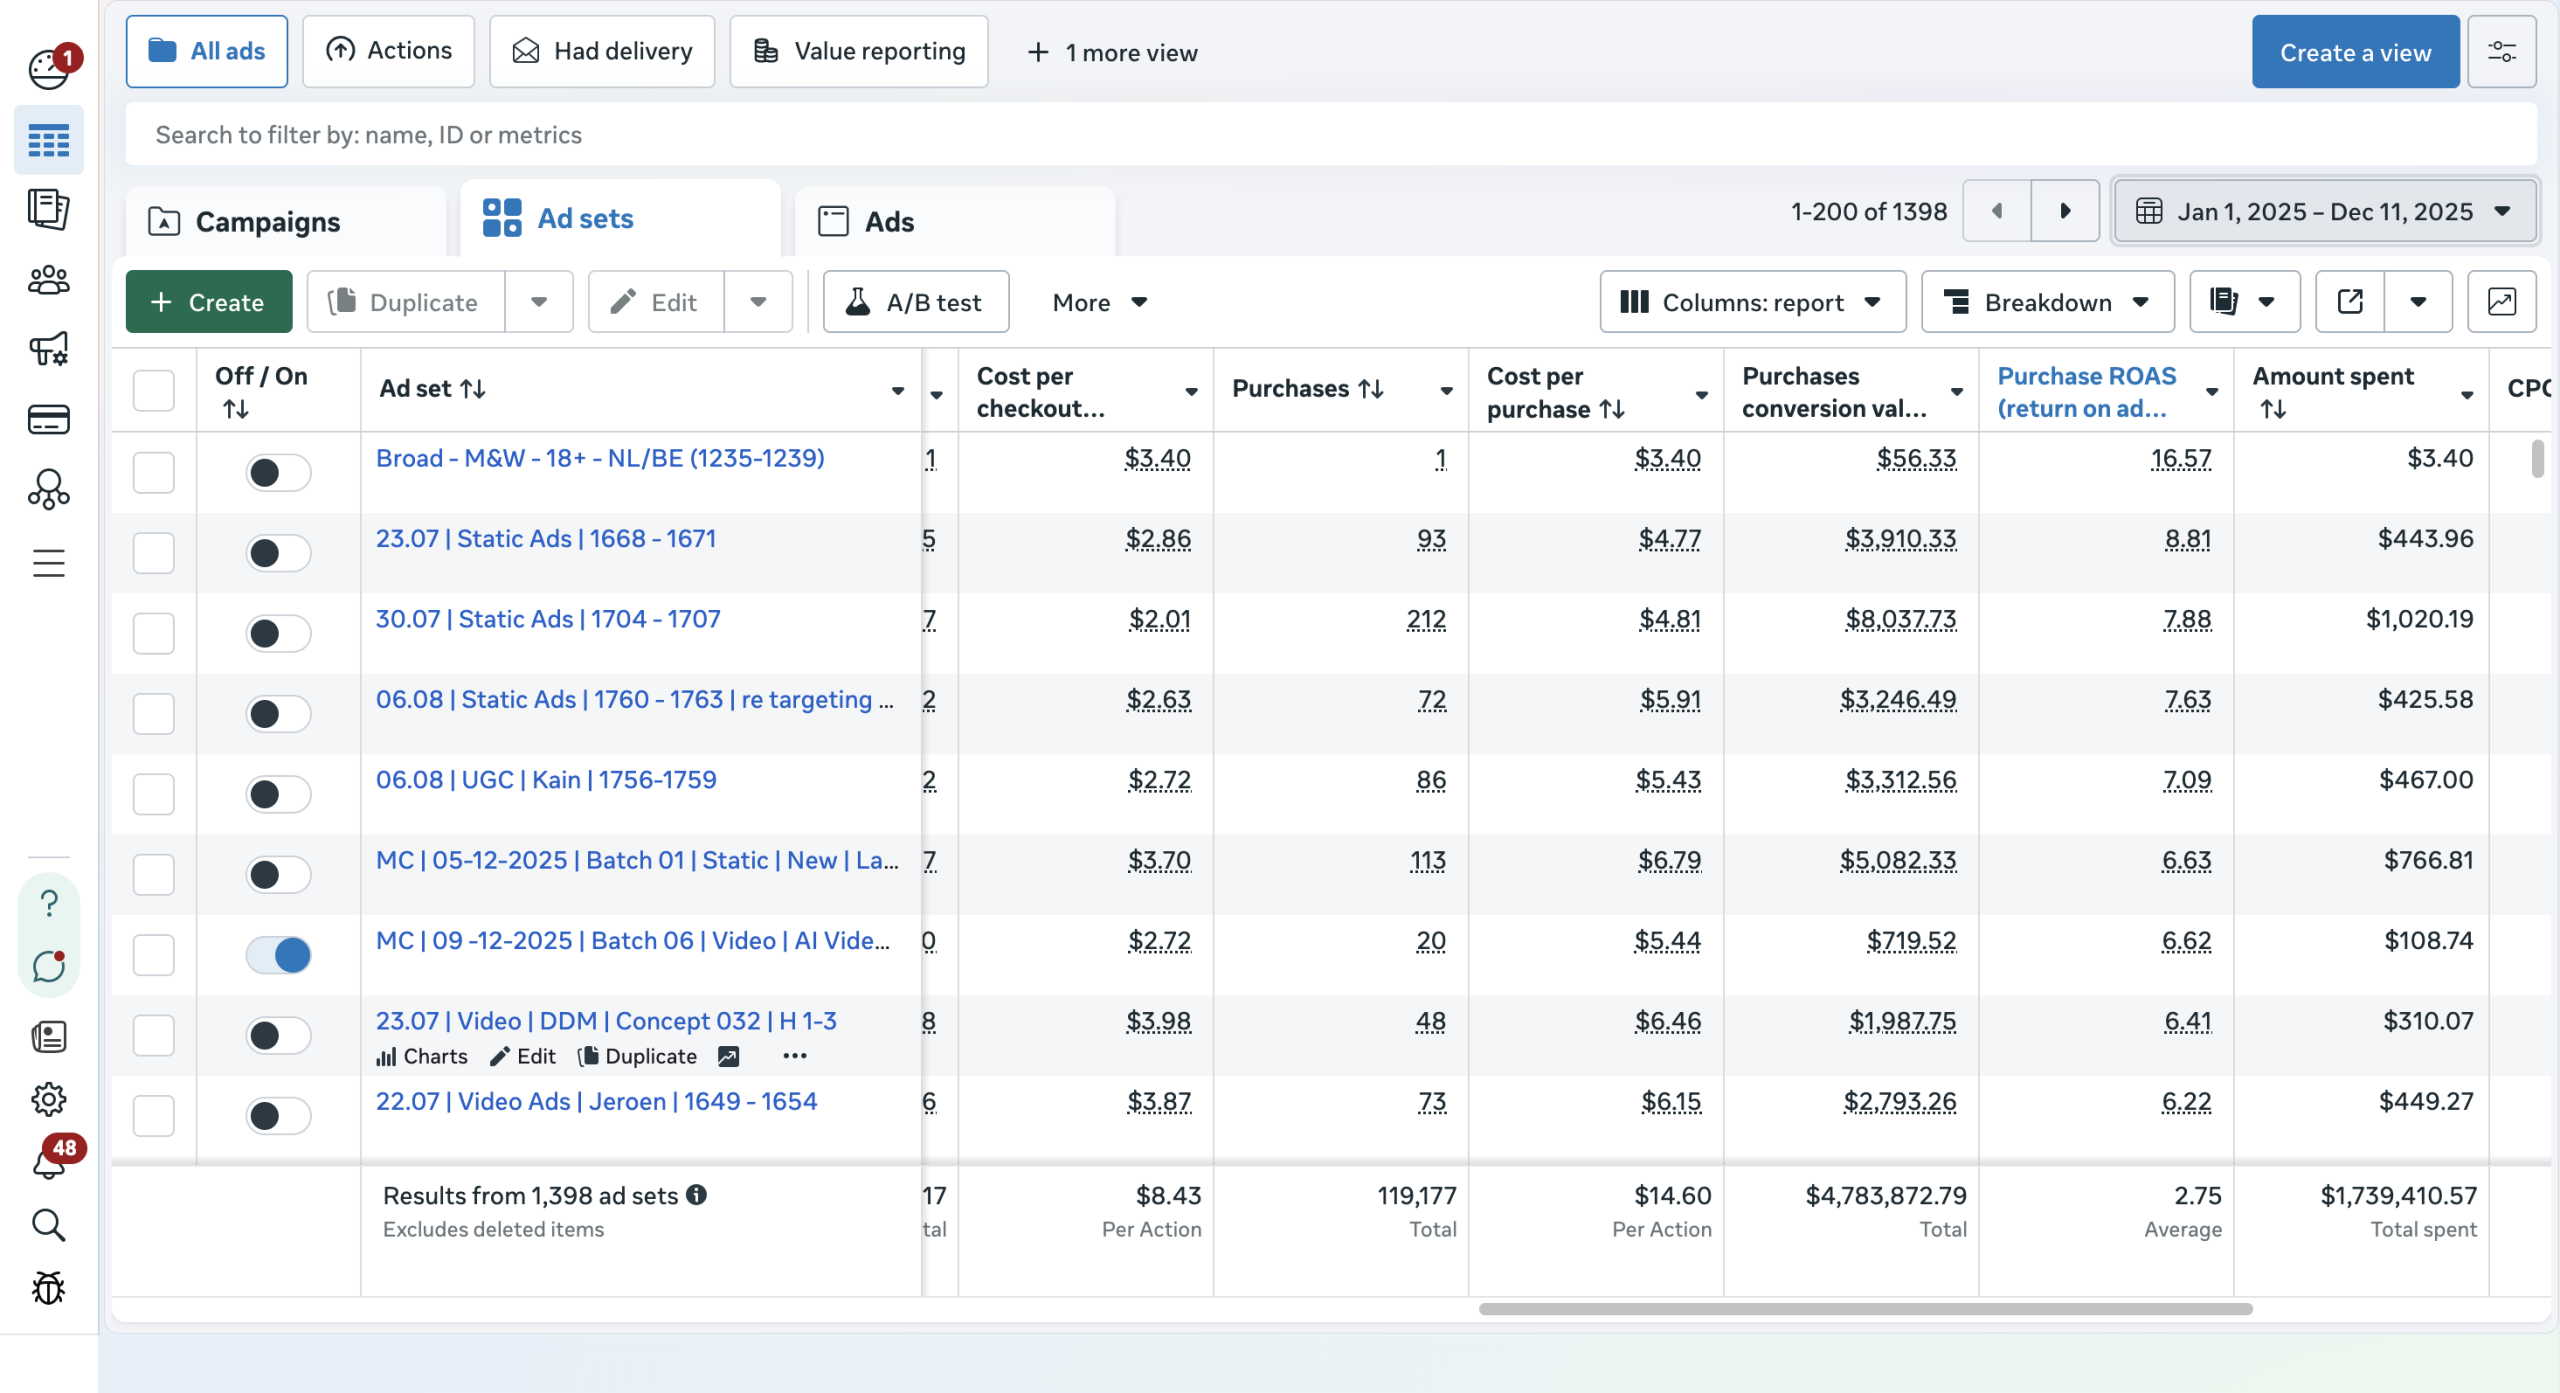The width and height of the screenshot is (2560, 1393).
Task: Open the Billing card icon in sidebar
Action: [x=48, y=419]
